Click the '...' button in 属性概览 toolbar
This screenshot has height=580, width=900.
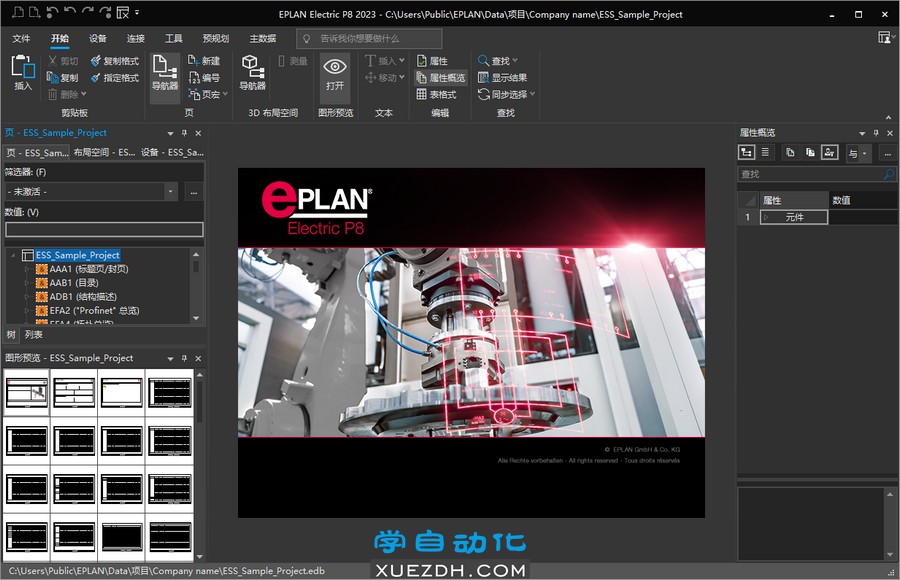[x=887, y=153]
